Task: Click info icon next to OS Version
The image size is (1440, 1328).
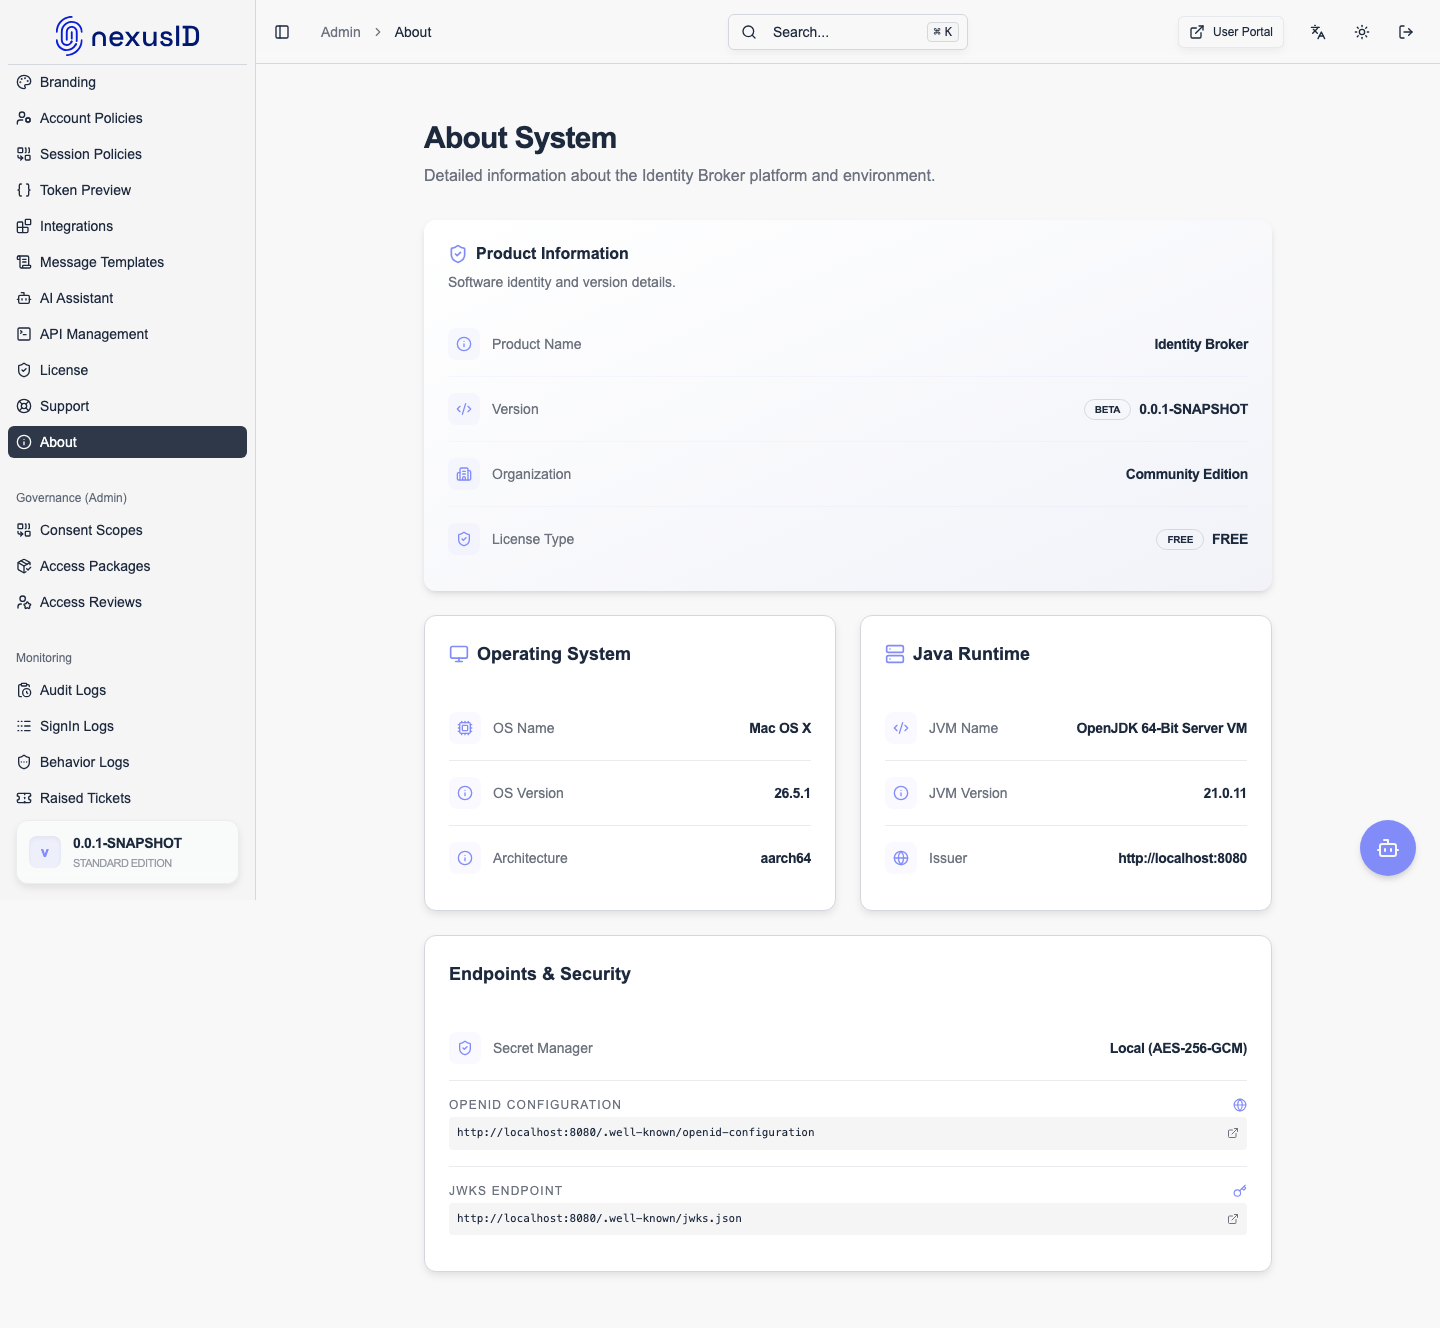Action: click(465, 793)
